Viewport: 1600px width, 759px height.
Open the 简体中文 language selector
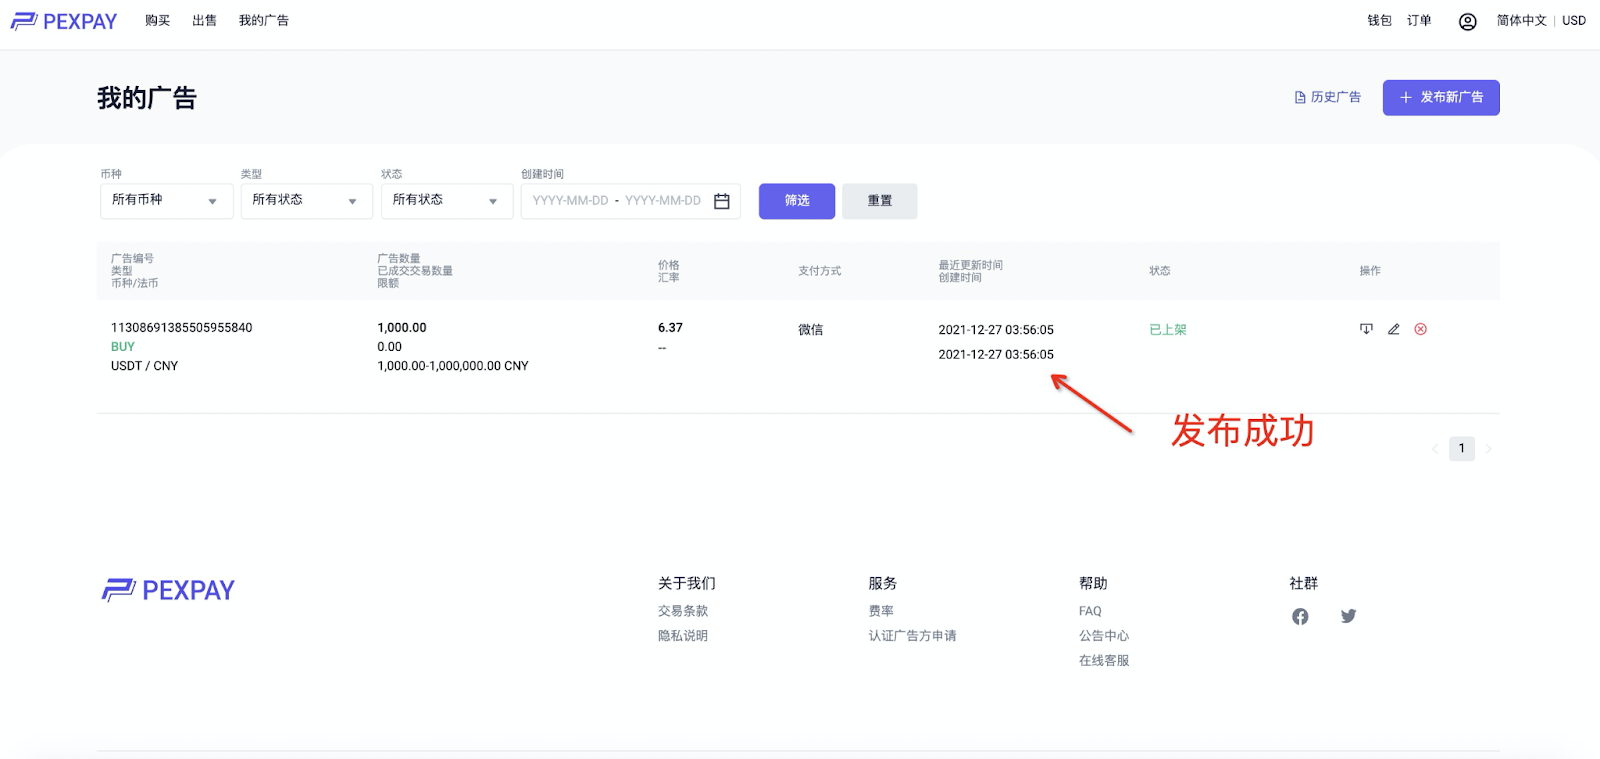pos(1521,21)
